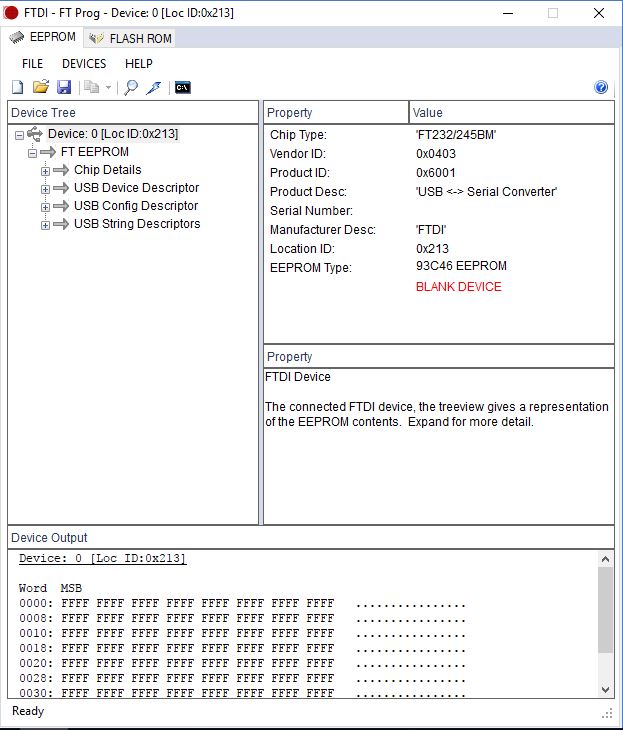
Task: Click the Vendor ID value 0x0403
Action: point(436,154)
